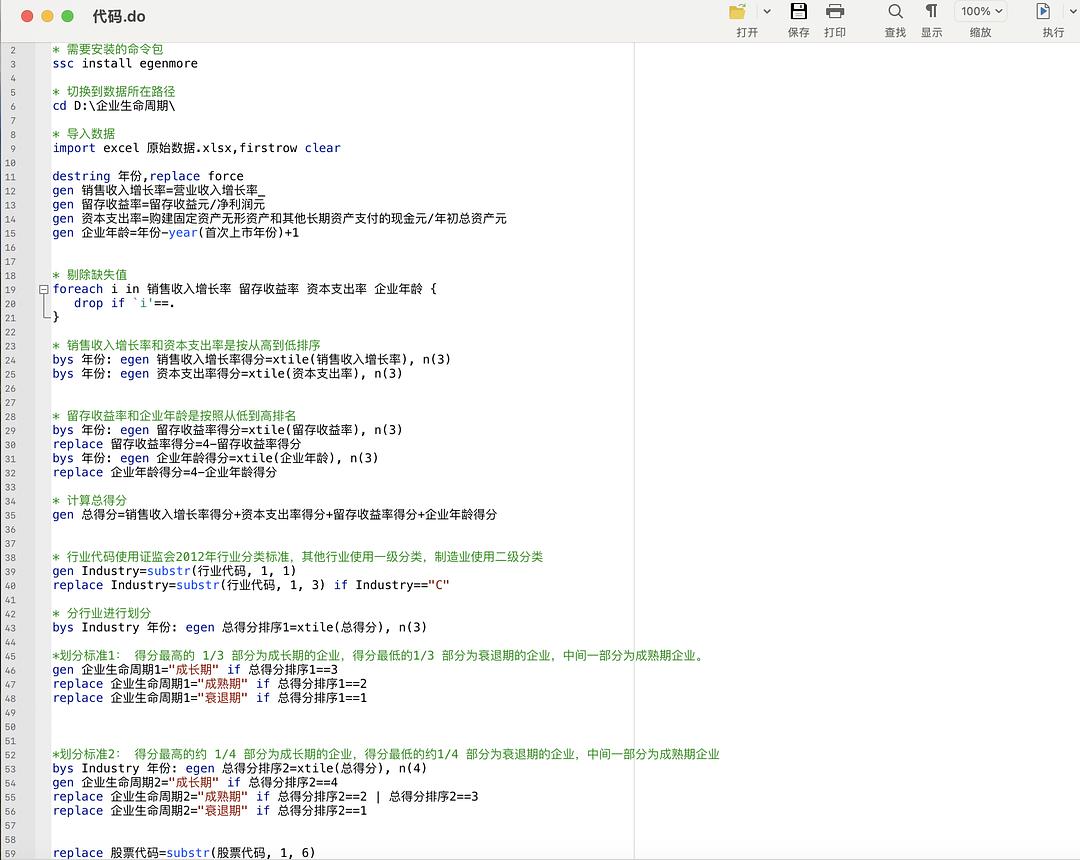Click the comment '* 分行业进行划分'
This screenshot has height=860, width=1080.
point(101,613)
